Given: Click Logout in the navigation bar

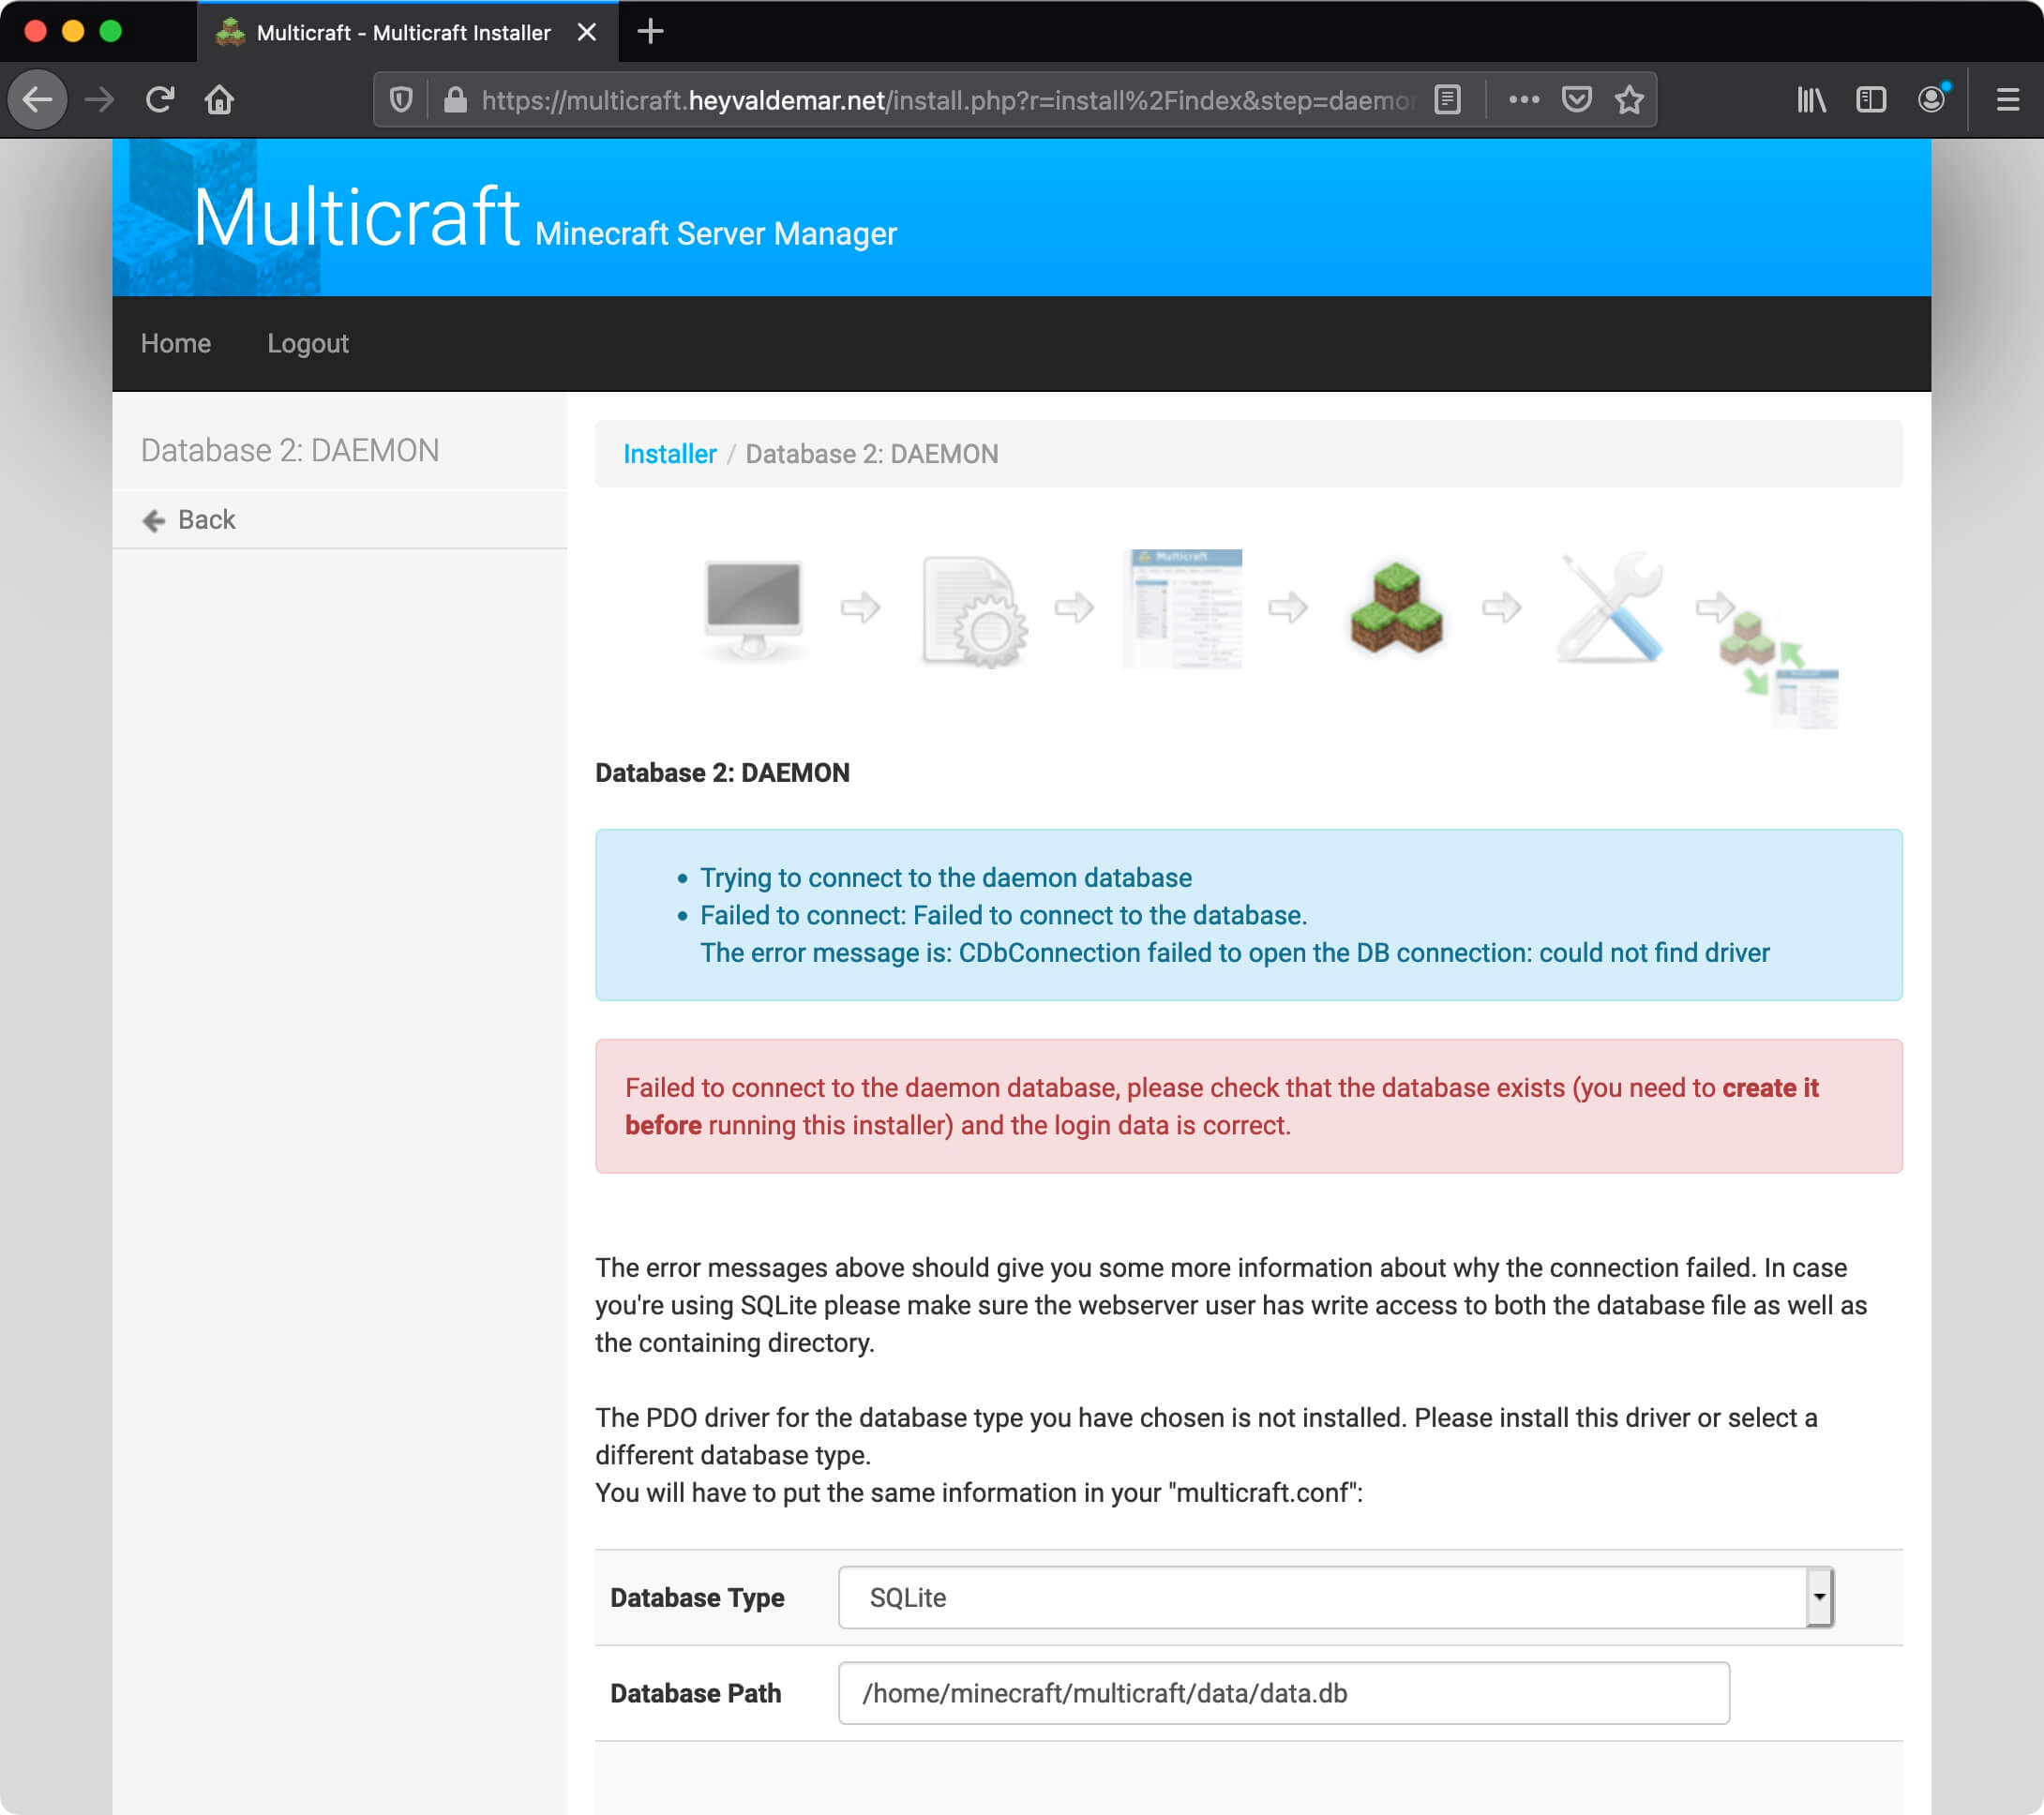Looking at the screenshot, I should [x=308, y=343].
